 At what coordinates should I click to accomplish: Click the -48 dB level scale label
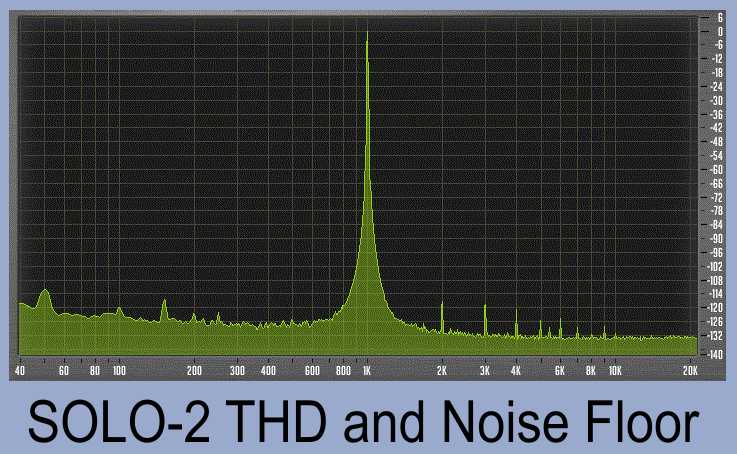pyautogui.click(x=717, y=141)
